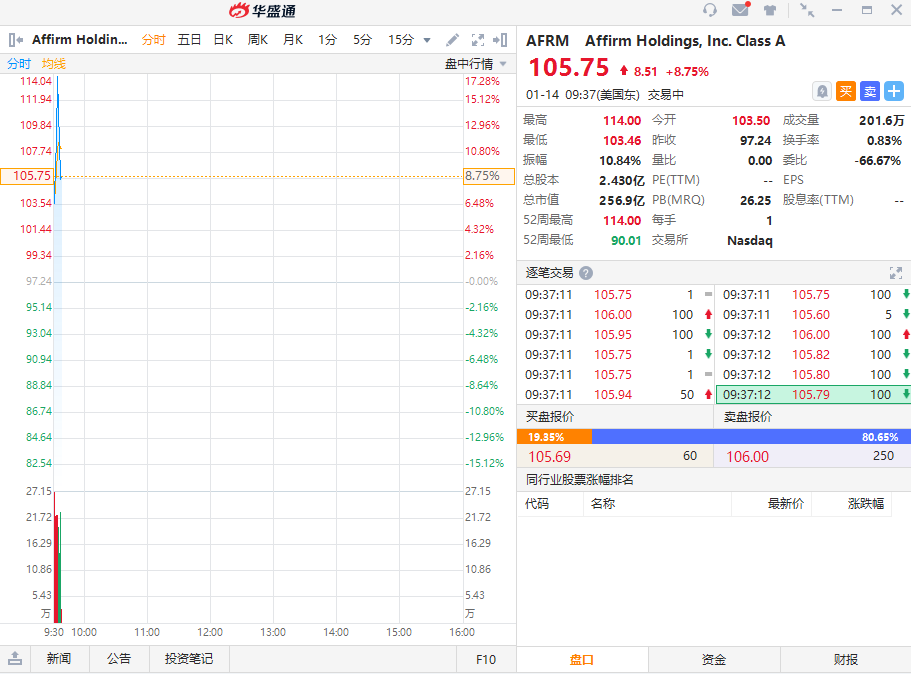911x674 pixels.
Task: Click the 成交量 value 201.6万
Action: [881, 120]
